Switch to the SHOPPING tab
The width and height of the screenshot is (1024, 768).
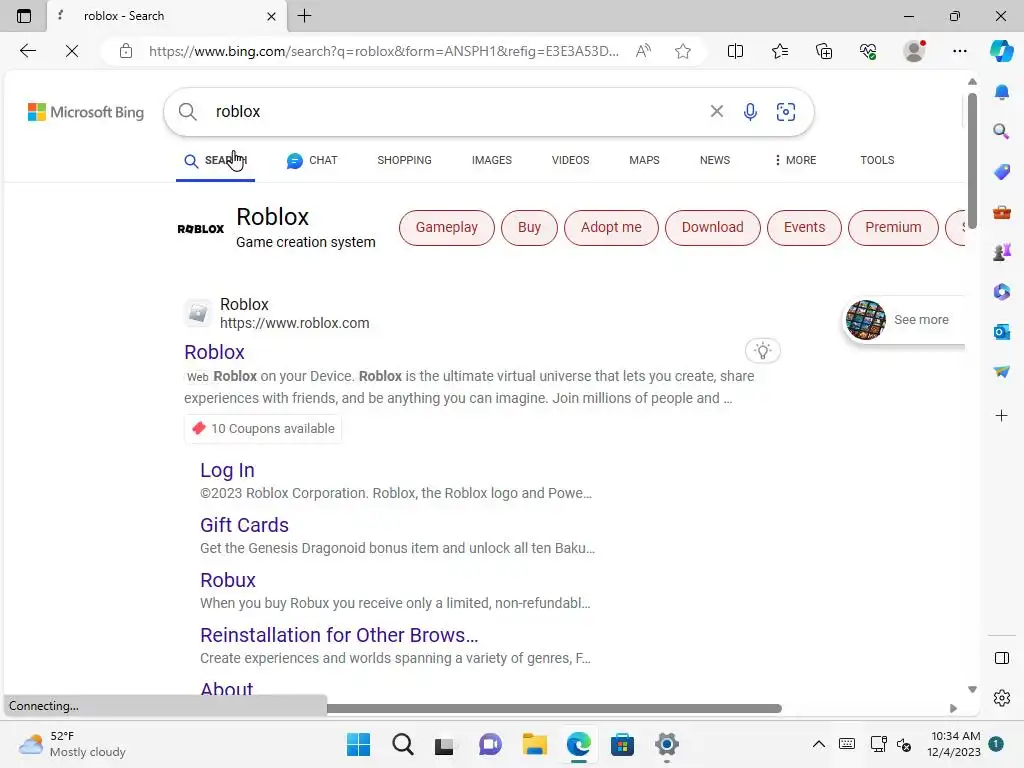click(x=404, y=160)
